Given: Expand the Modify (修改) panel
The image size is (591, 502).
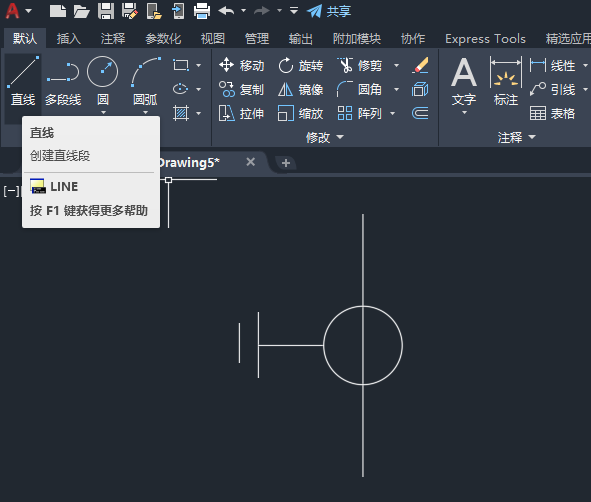Looking at the screenshot, I should (x=325, y=137).
